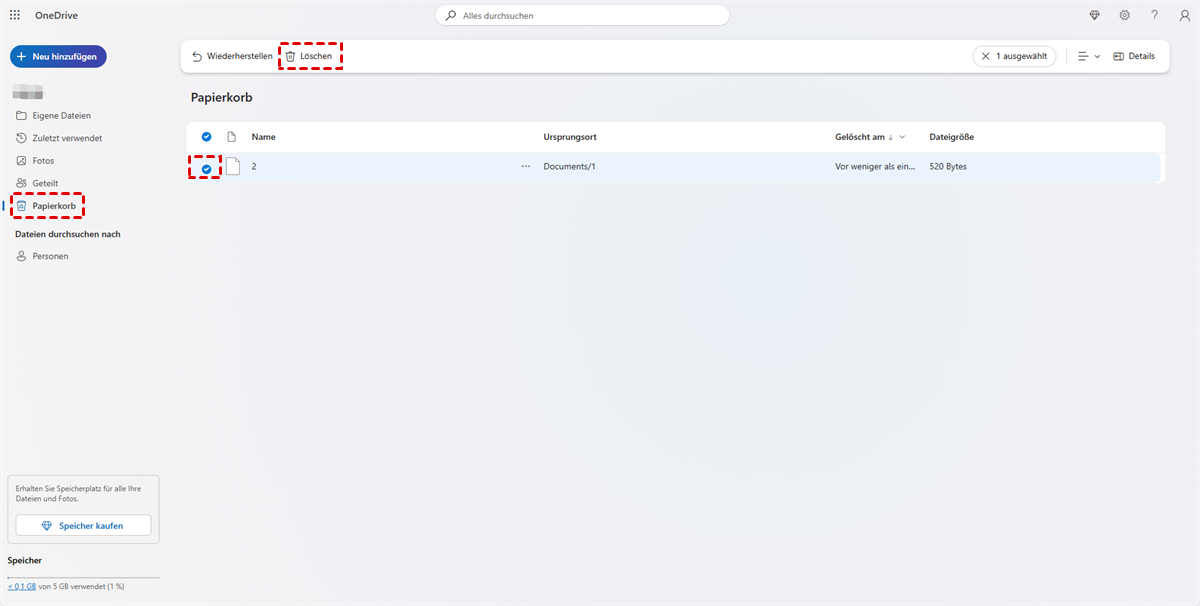Click the diamond icon on 'Speicher kaufen'
Viewport: 1200px width, 606px height.
(x=46, y=526)
